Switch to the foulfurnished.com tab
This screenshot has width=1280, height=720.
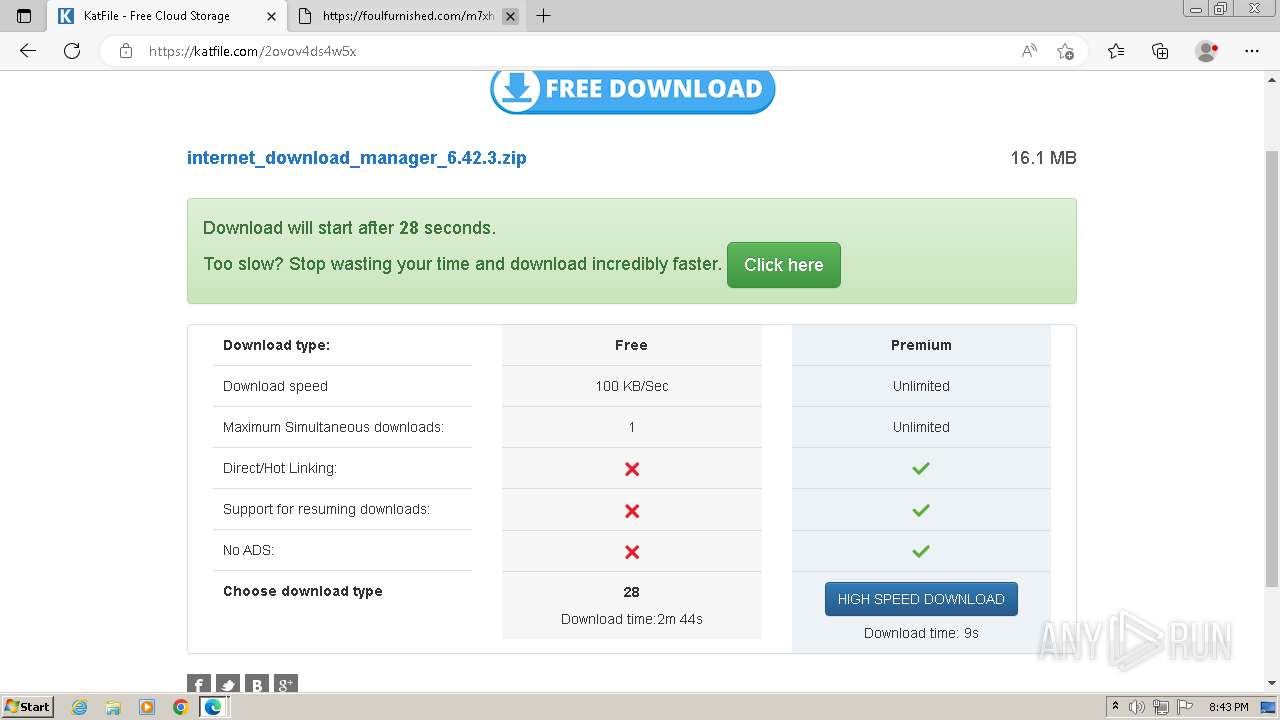[408, 16]
